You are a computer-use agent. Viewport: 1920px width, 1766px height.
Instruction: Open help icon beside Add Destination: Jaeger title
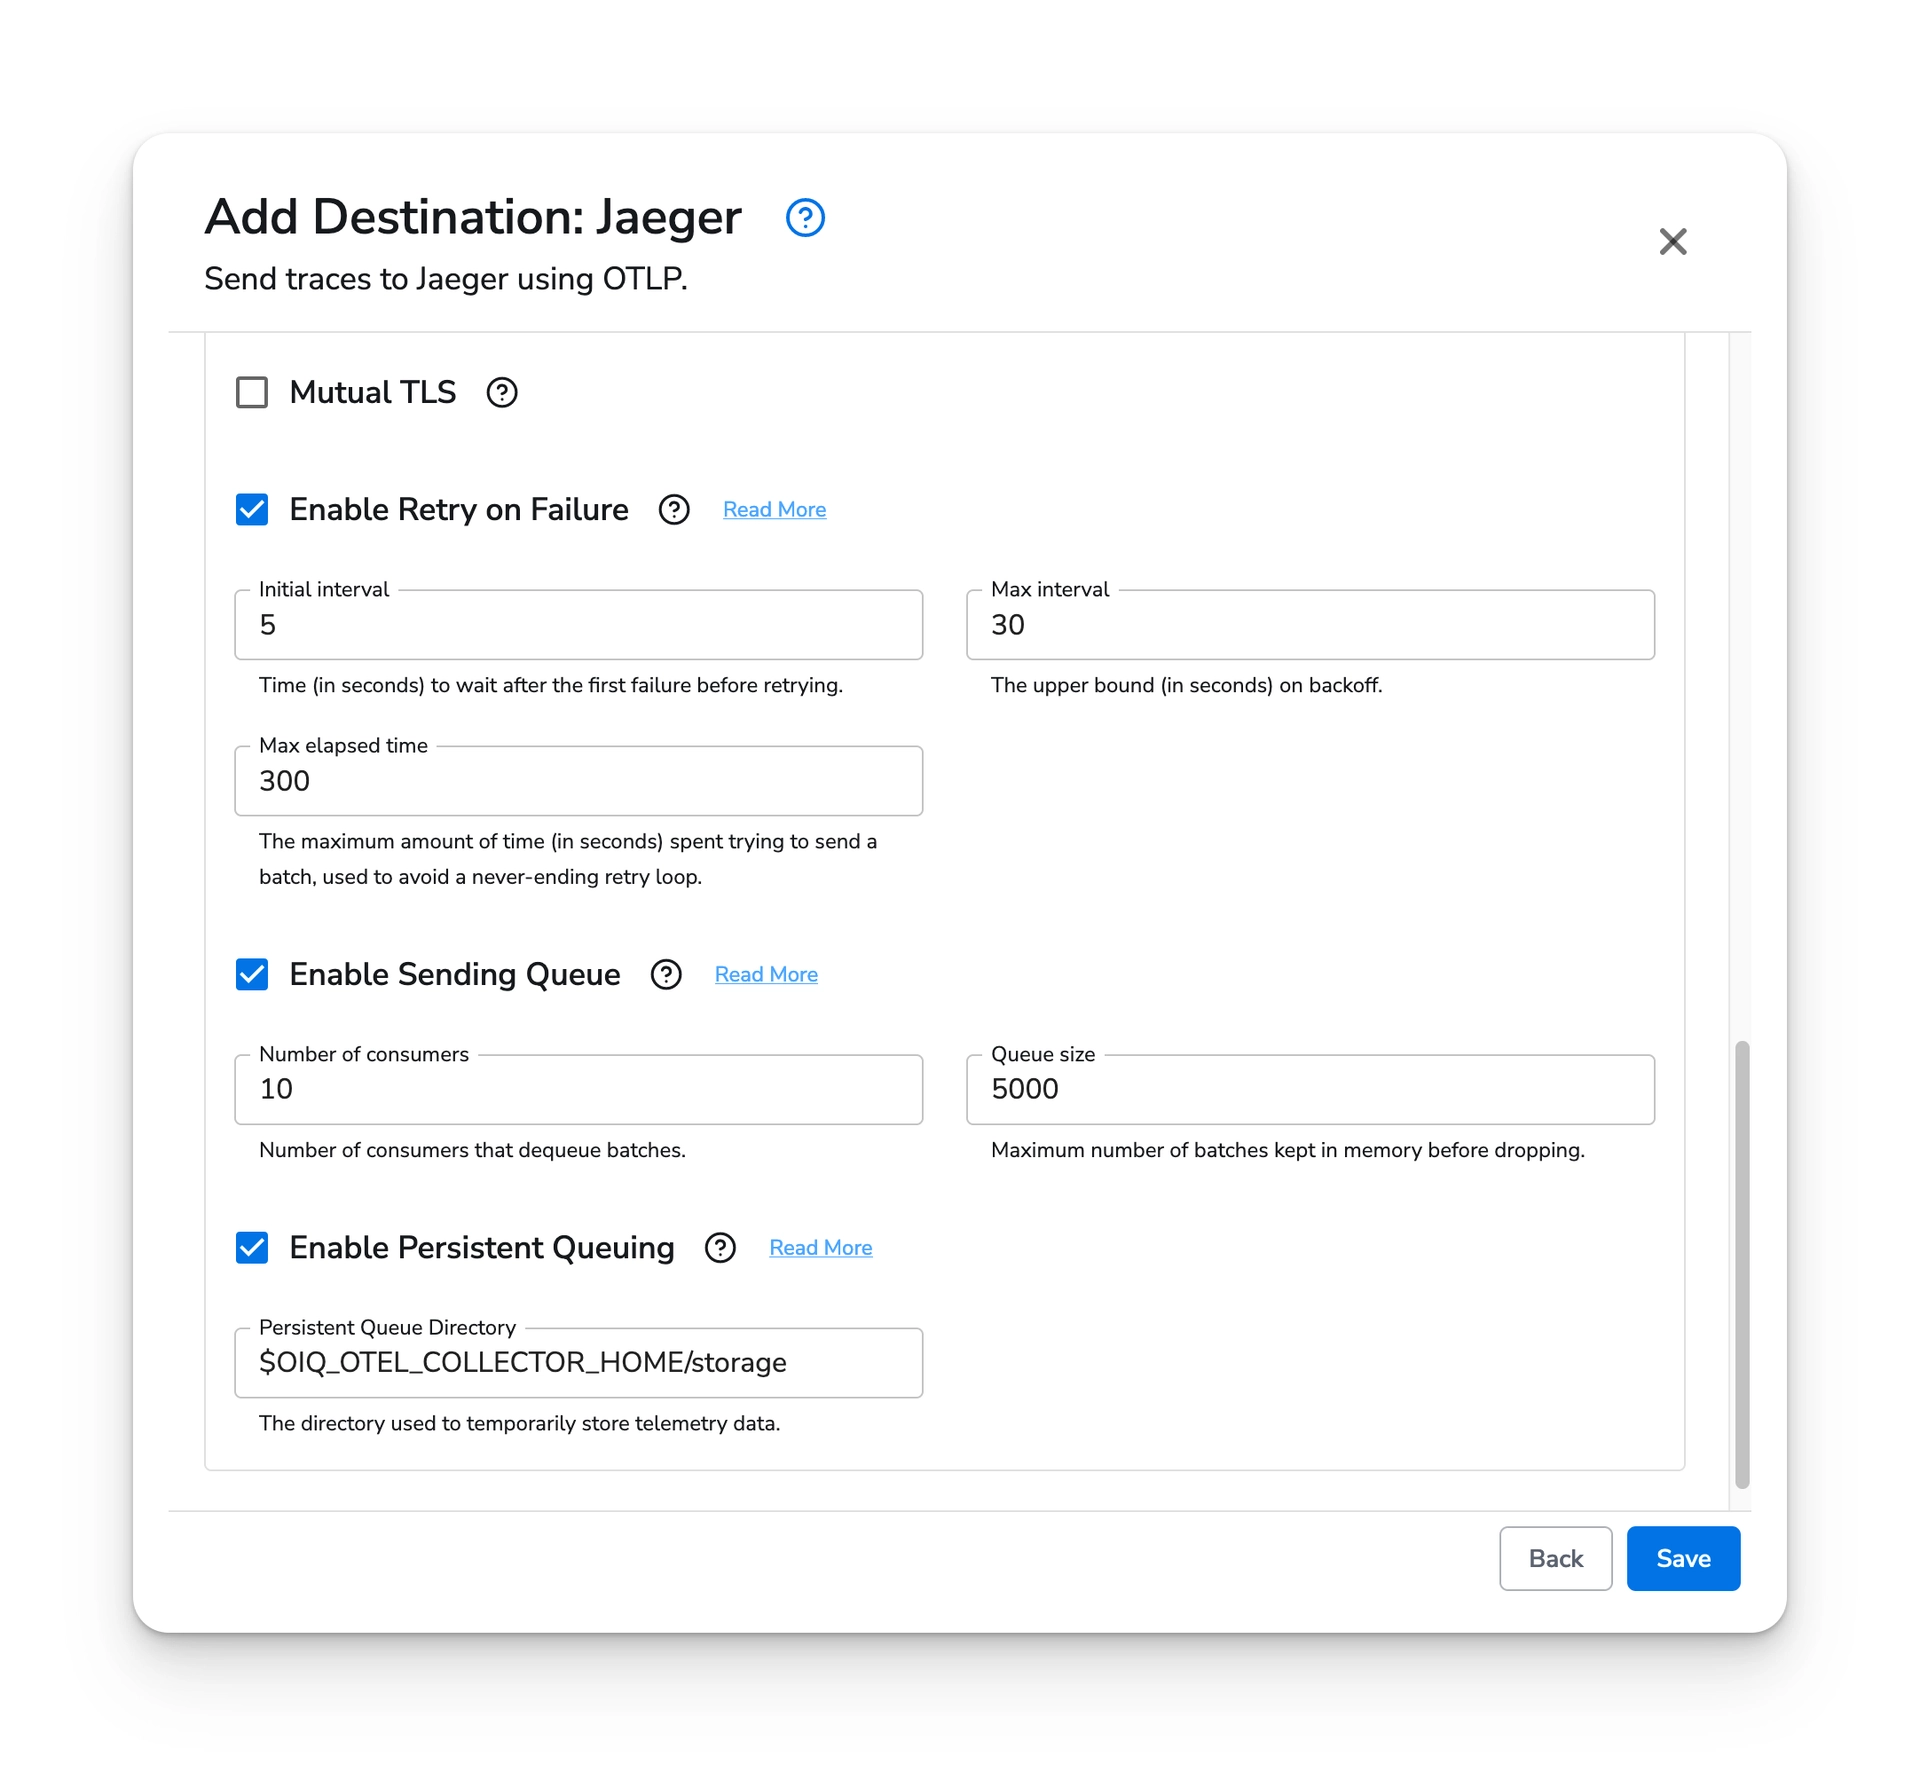click(x=805, y=217)
